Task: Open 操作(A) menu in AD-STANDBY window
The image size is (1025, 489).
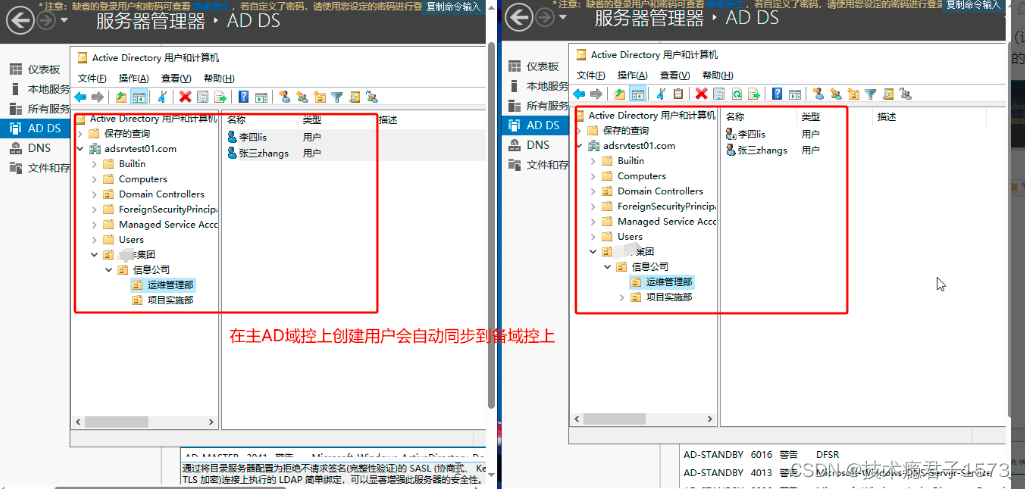Action: pos(632,75)
